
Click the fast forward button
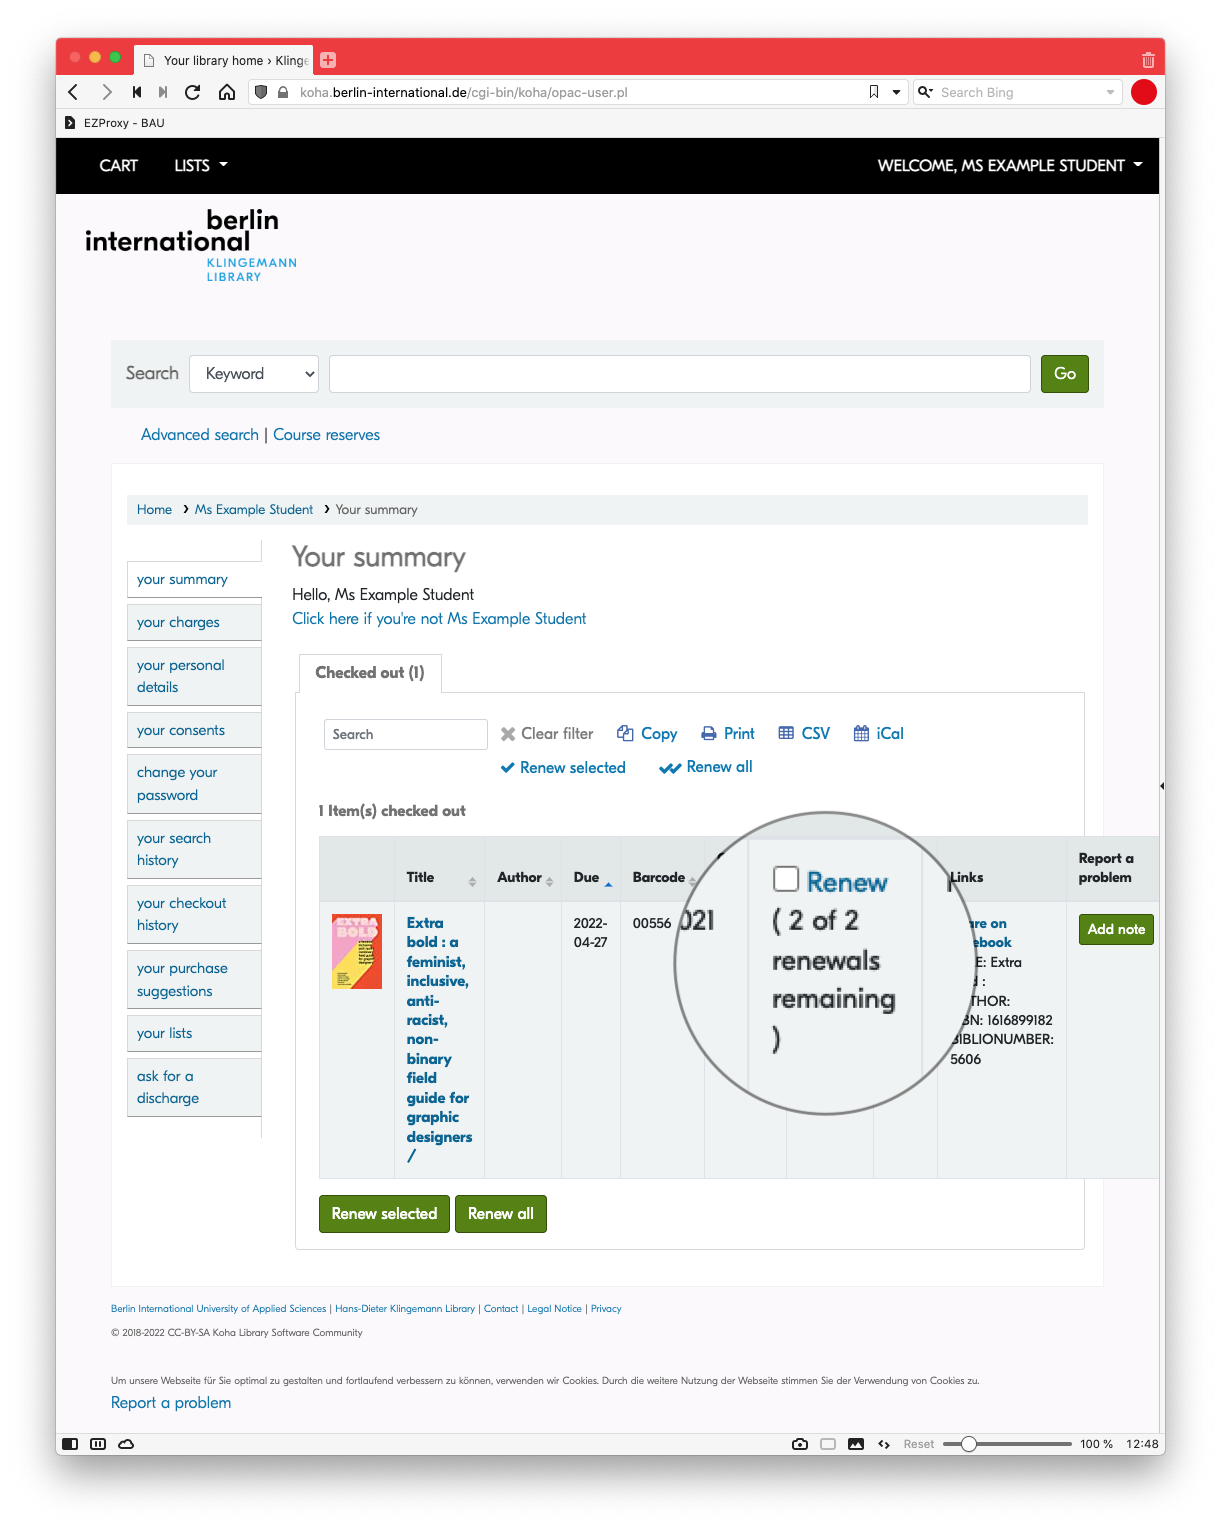(163, 92)
